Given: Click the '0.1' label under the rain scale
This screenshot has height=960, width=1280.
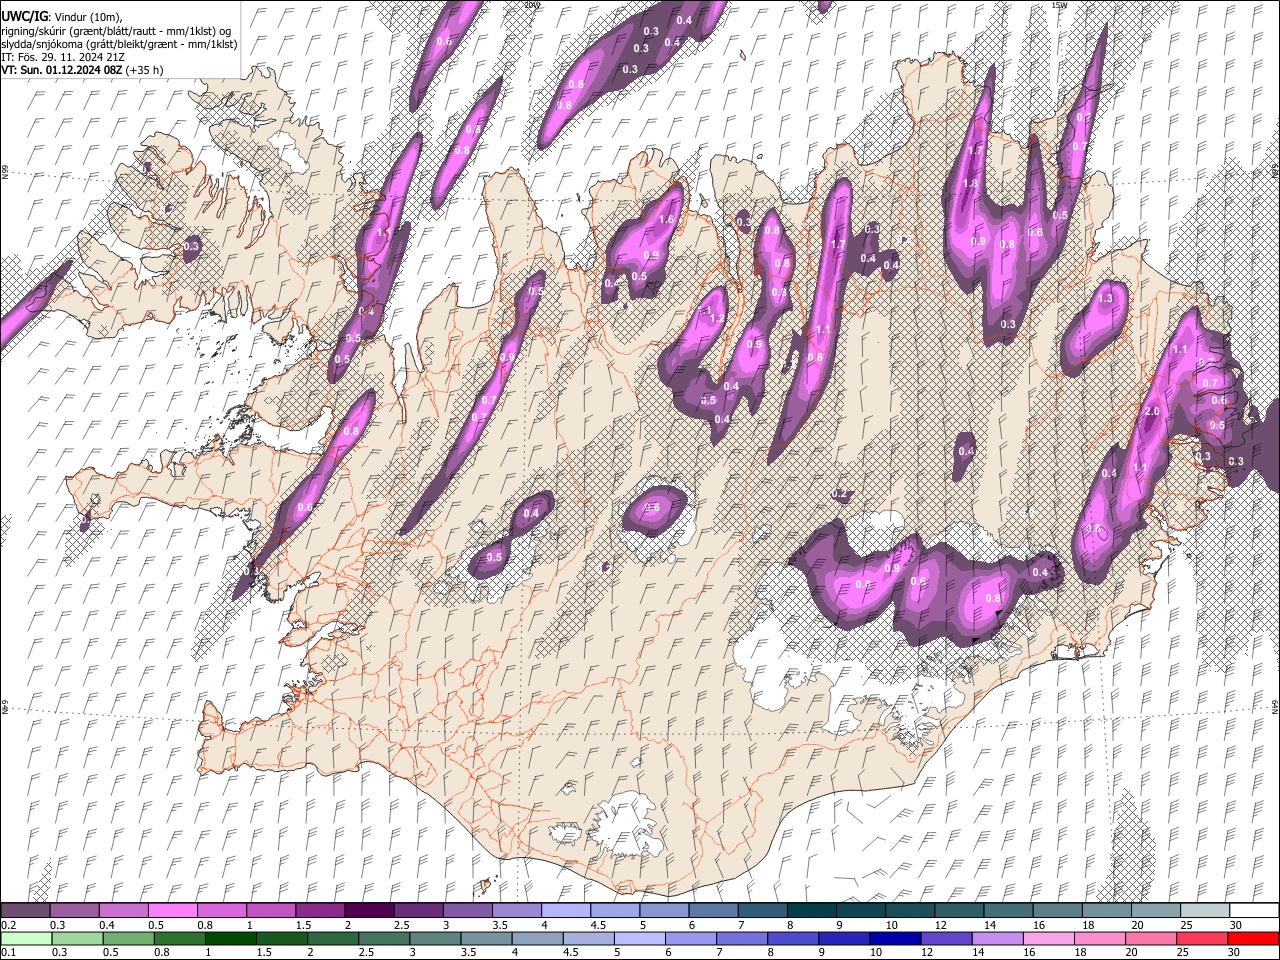Looking at the screenshot, I should 7,953.
